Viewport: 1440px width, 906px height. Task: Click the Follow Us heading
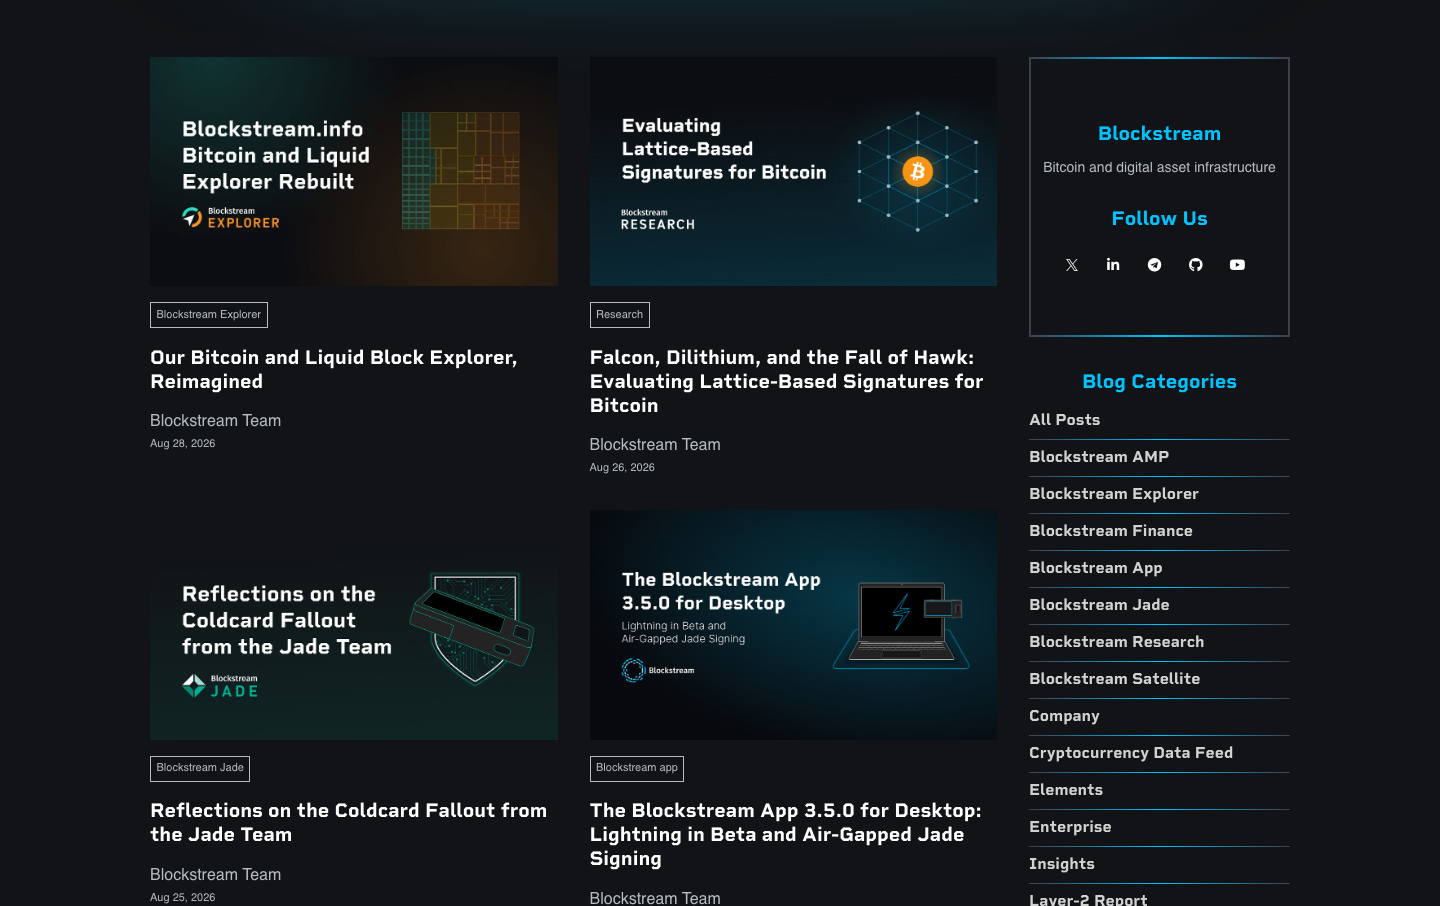click(x=1159, y=219)
